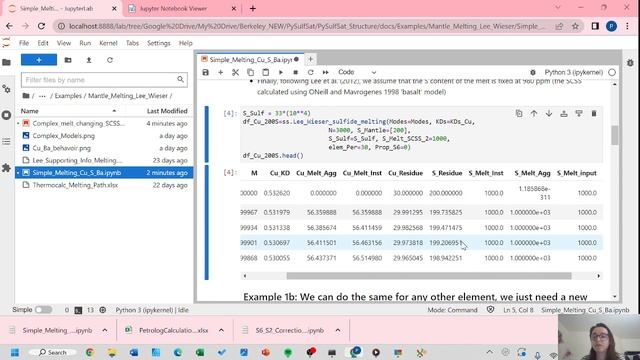This screenshot has height=360, width=640.
Task: Open the File menu
Action: (x=24, y=43)
